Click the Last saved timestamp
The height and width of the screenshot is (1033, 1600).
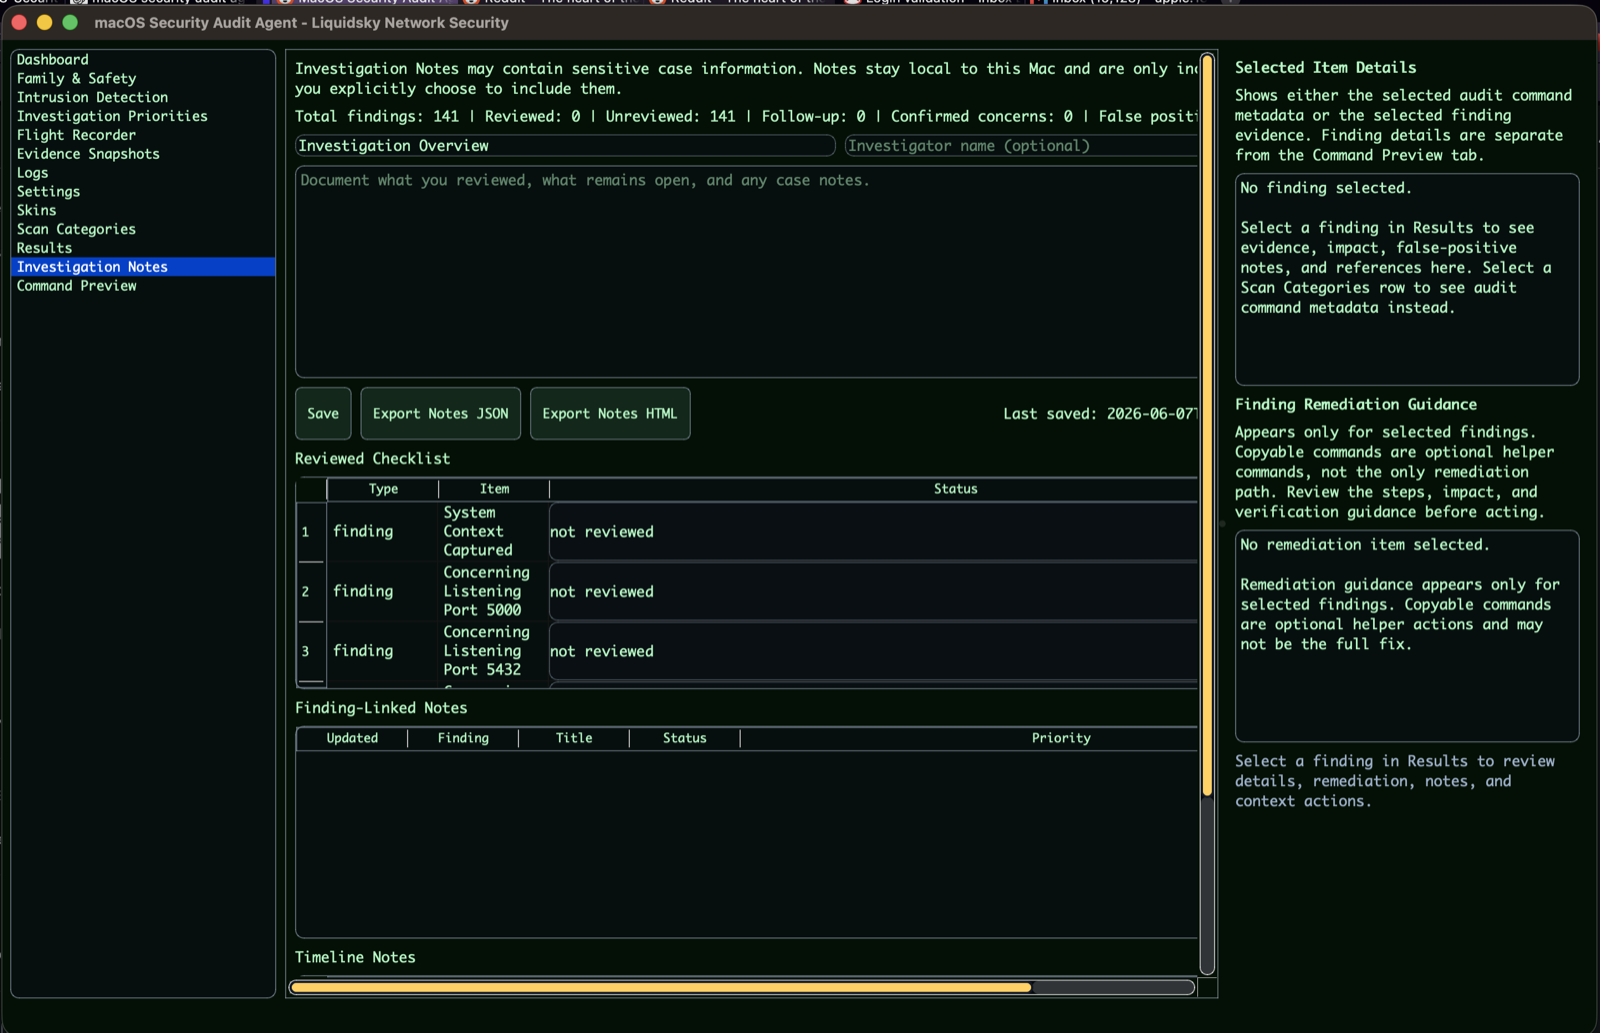[x=1100, y=414]
